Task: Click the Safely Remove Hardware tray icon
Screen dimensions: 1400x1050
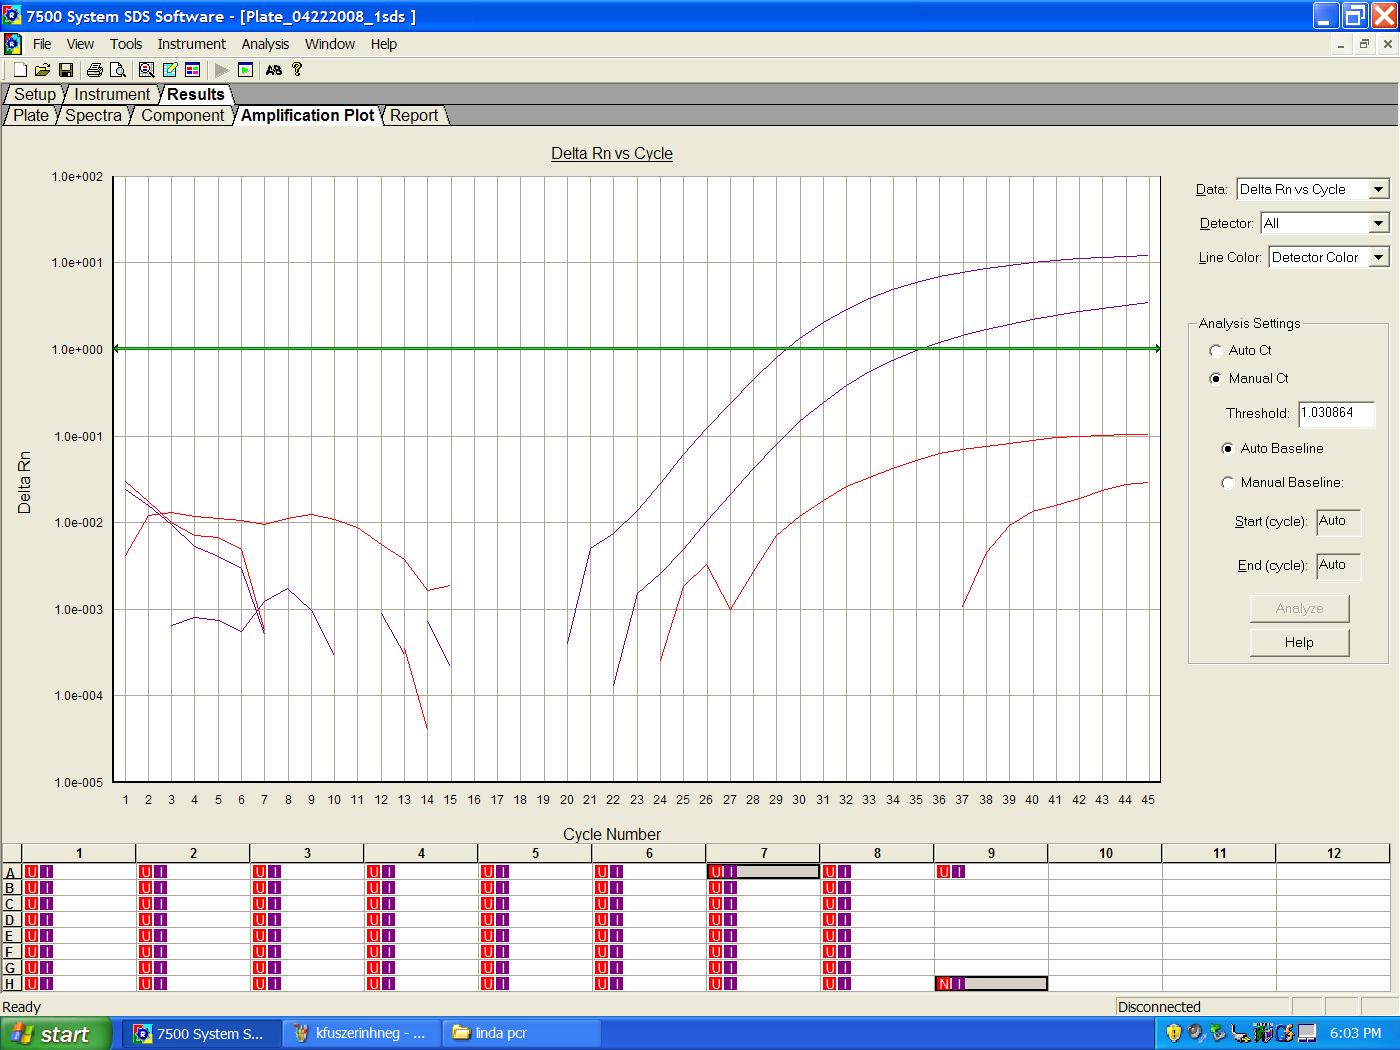Action: tap(1218, 1033)
